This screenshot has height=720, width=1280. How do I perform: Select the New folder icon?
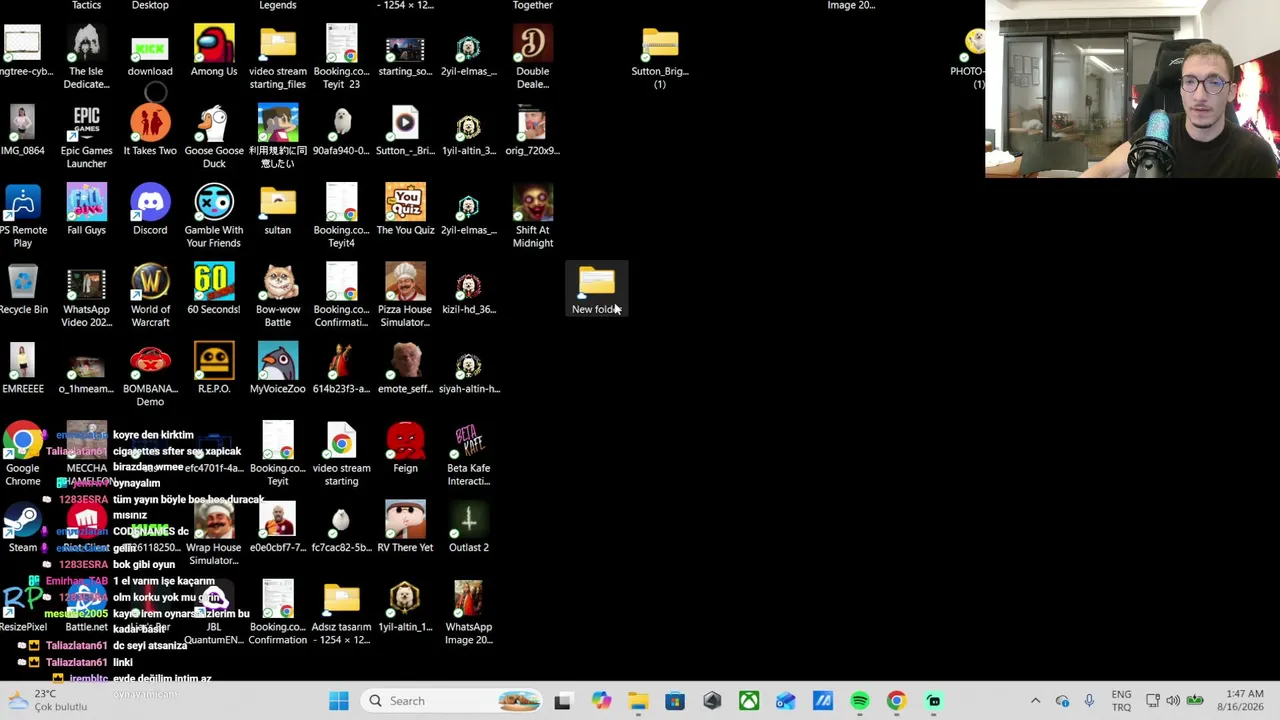tap(596, 290)
